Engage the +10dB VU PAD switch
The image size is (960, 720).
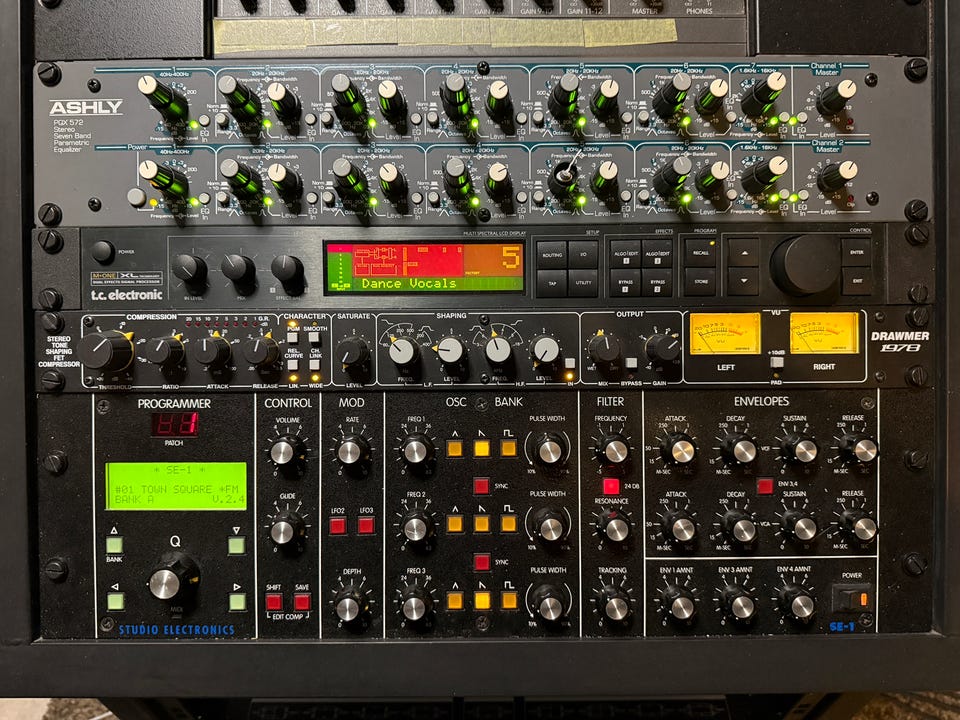pyautogui.click(x=776, y=361)
